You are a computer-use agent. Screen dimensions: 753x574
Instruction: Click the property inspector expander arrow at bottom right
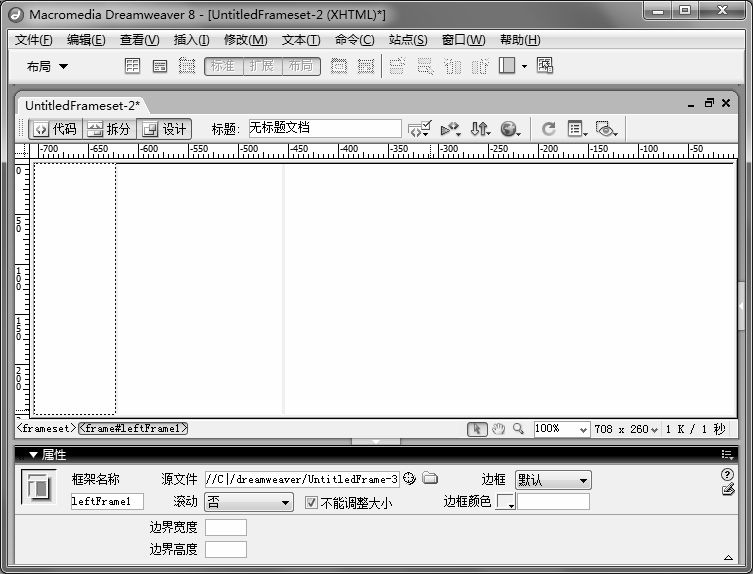click(x=728, y=558)
